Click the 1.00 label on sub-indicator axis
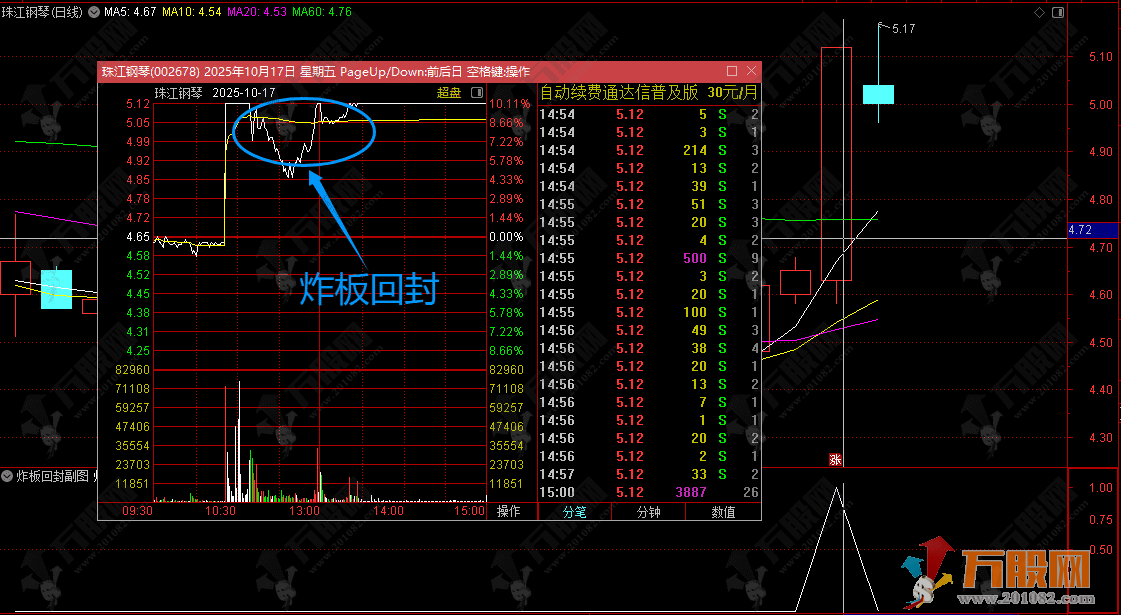The height and width of the screenshot is (615, 1121). click(1100, 488)
